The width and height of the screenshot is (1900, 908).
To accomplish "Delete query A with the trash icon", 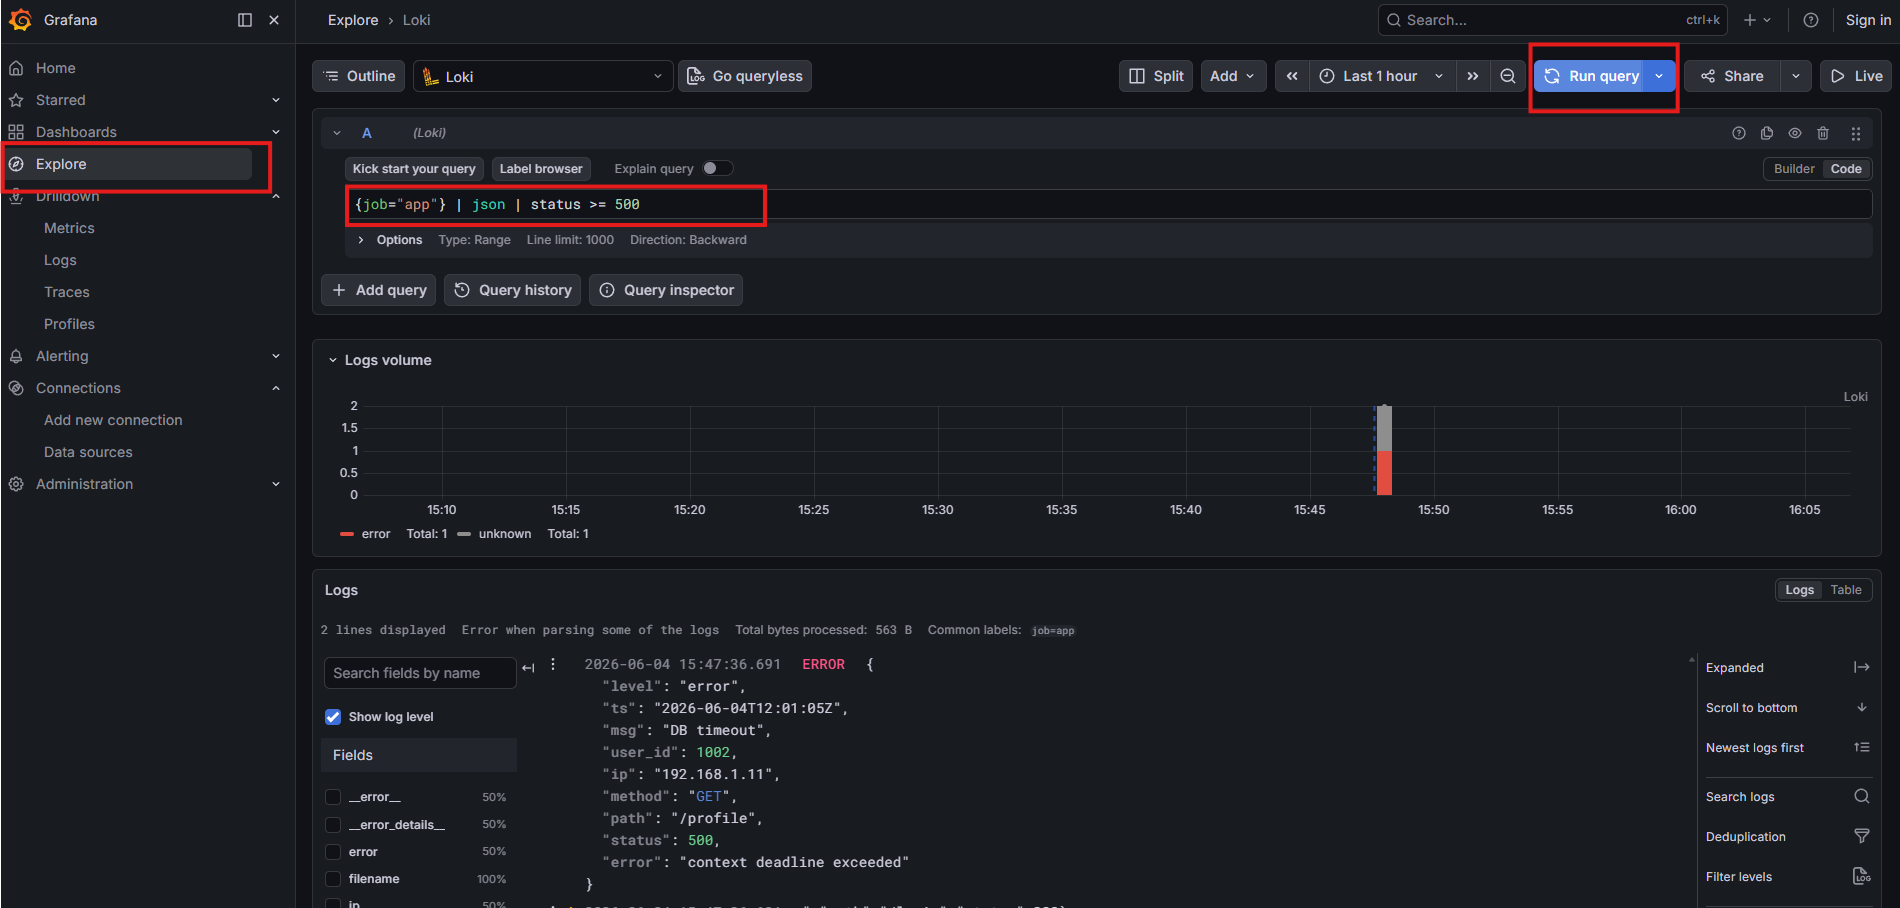I will (x=1823, y=133).
